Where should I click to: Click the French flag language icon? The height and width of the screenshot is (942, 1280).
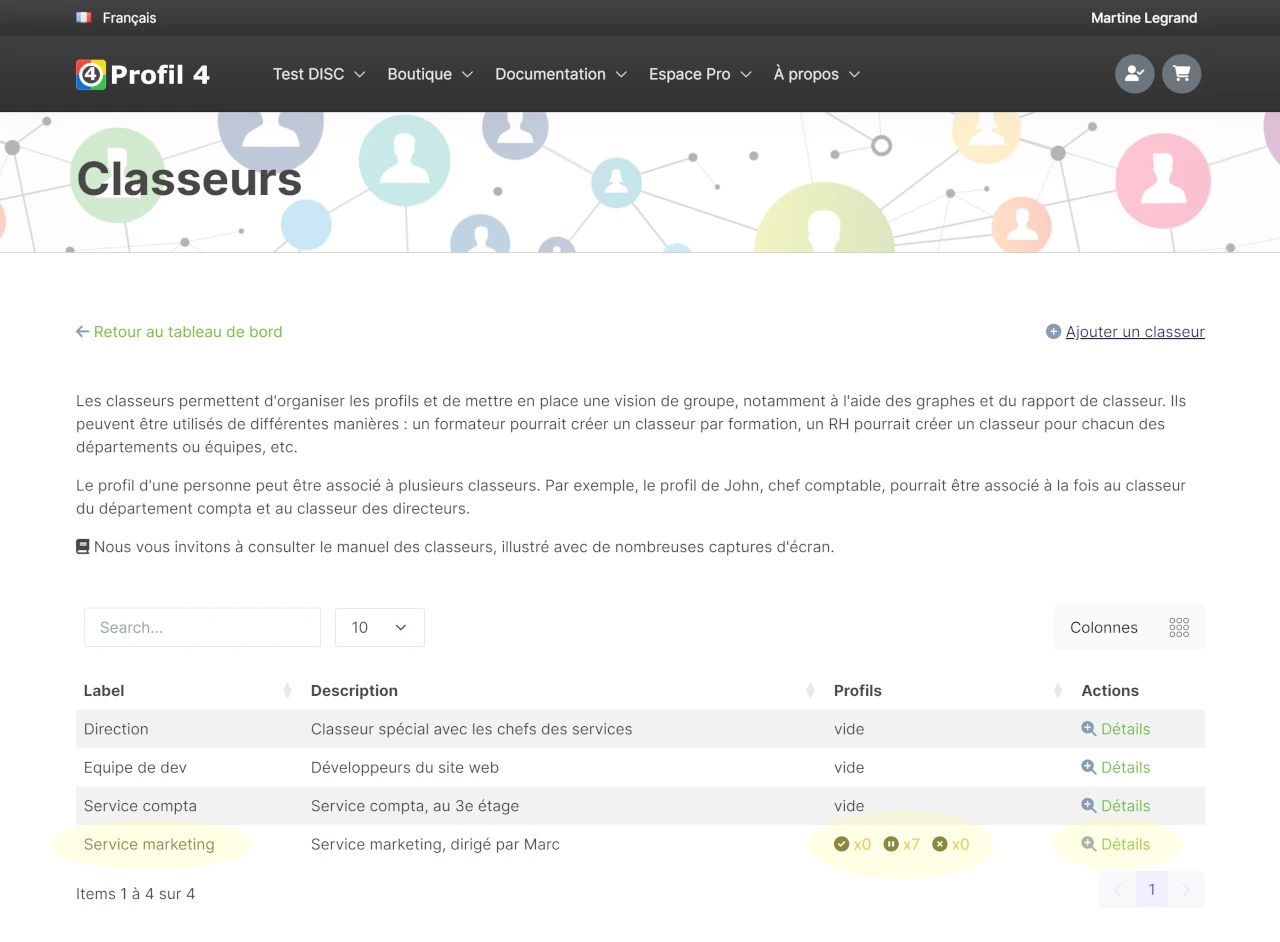click(x=84, y=17)
